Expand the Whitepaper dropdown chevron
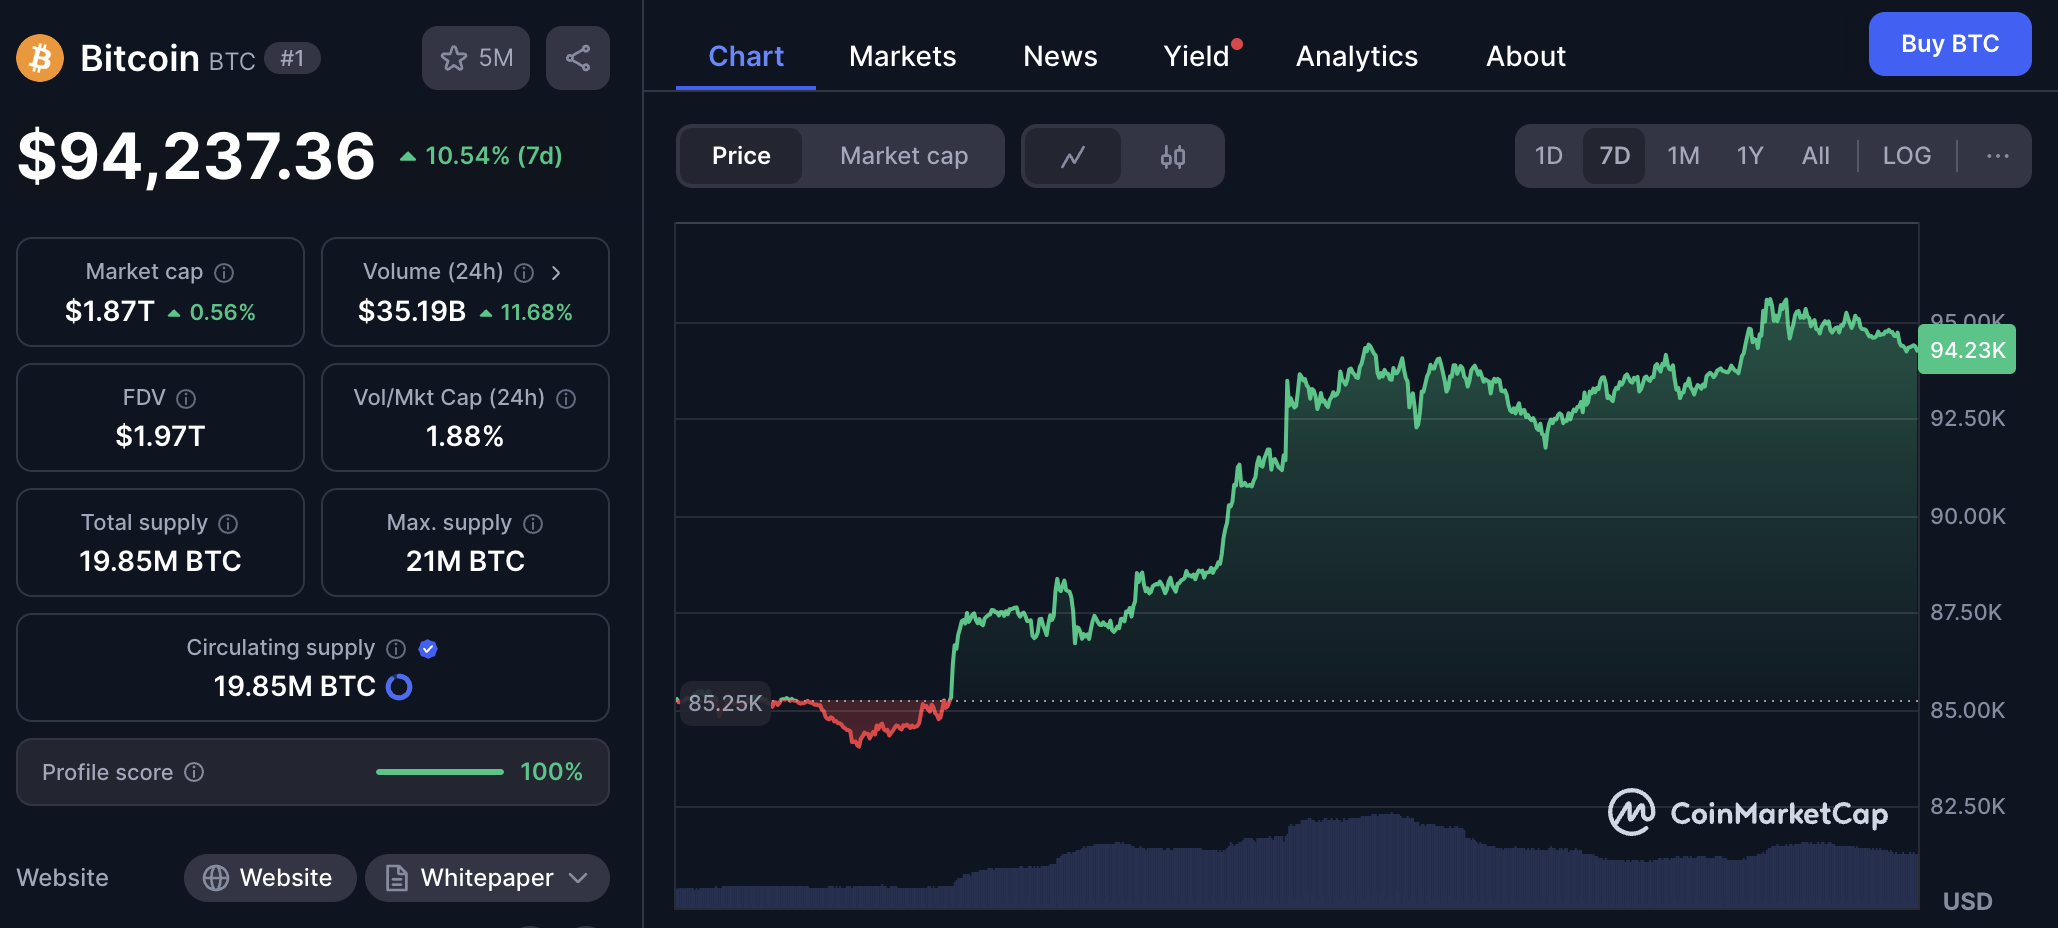The image size is (2058, 928). (x=577, y=878)
